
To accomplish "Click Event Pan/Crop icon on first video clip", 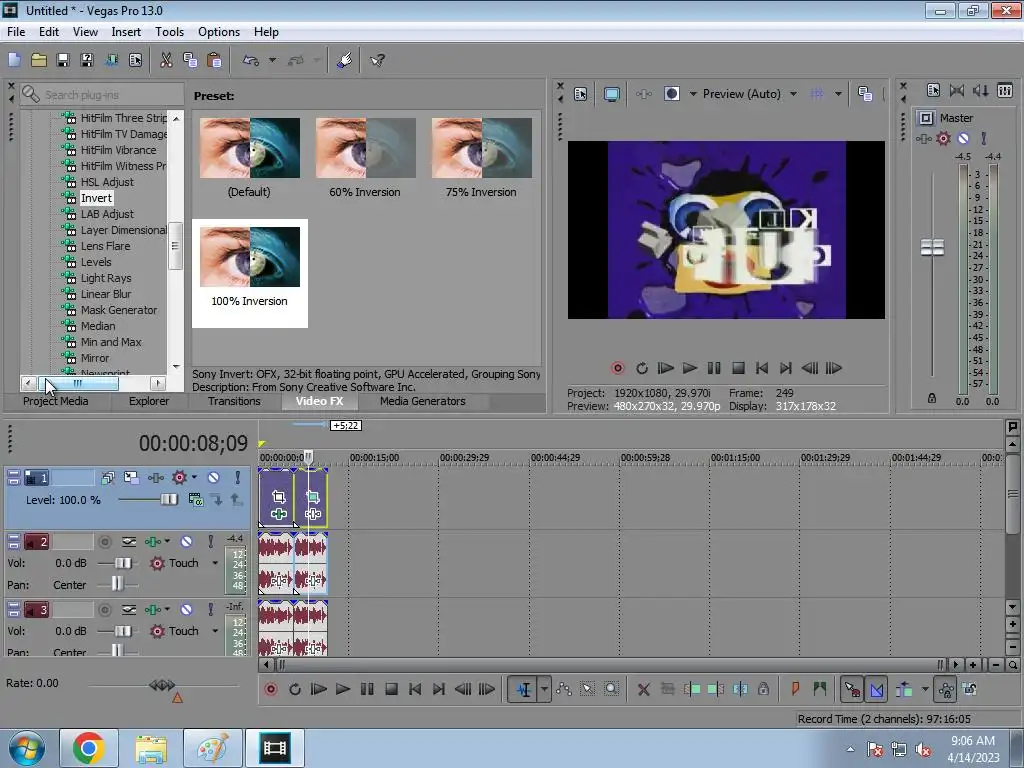I will tap(278, 497).
